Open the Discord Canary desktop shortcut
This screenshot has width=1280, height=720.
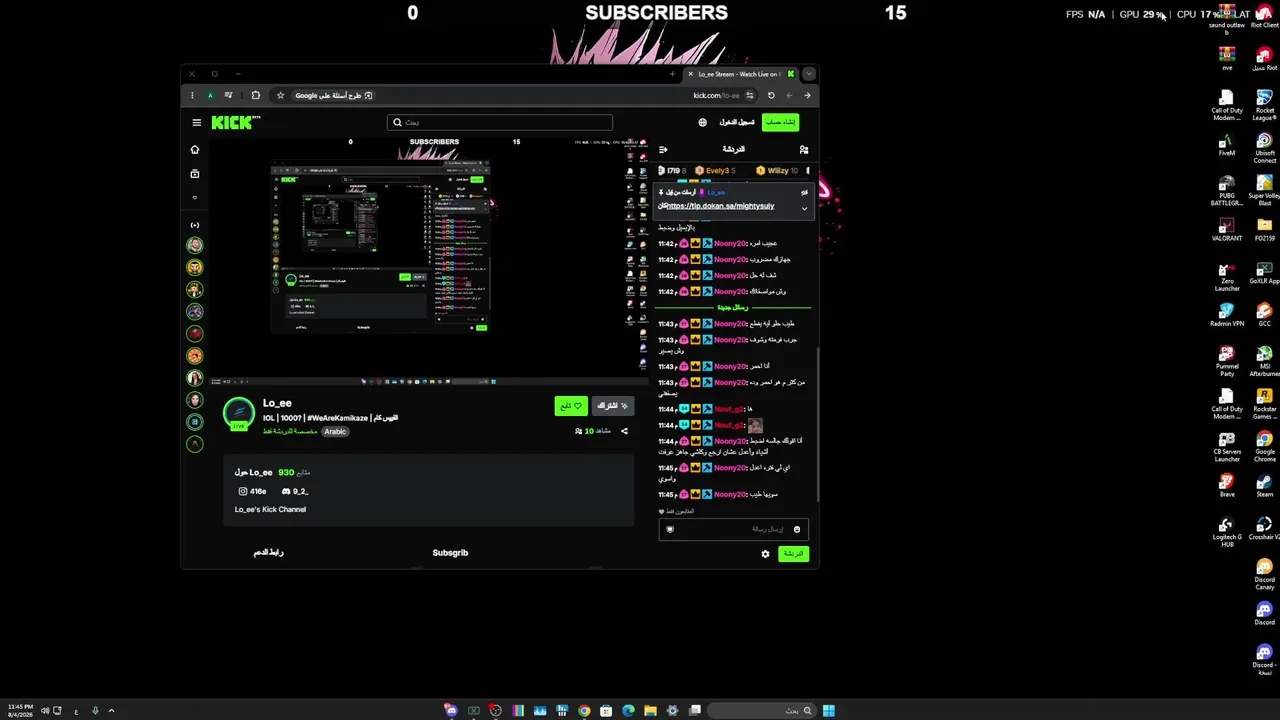[1264, 573]
